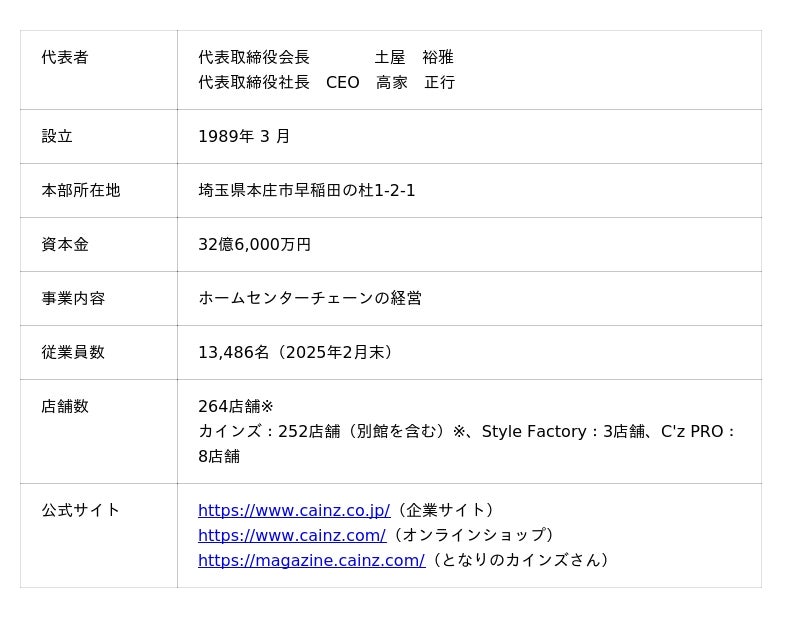Click the 1989年 3 月 founding date
The height and width of the screenshot is (618, 800).
pos(244,137)
